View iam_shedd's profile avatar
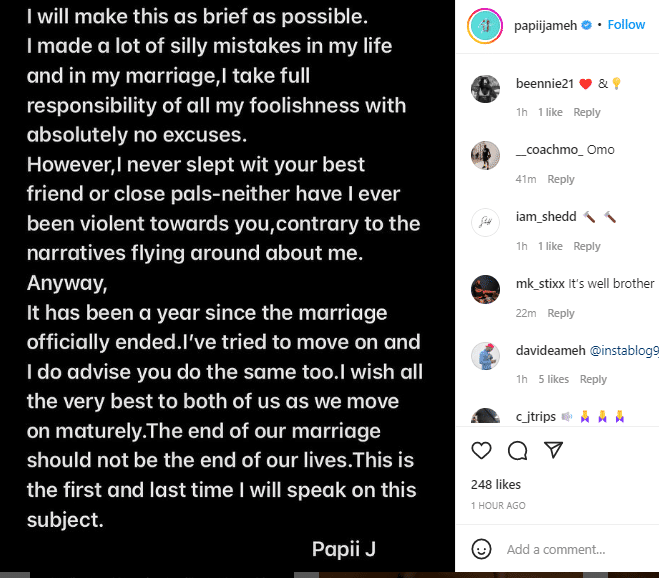The width and height of the screenshot is (659, 578). pyautogui.click(x=485, y=222)
